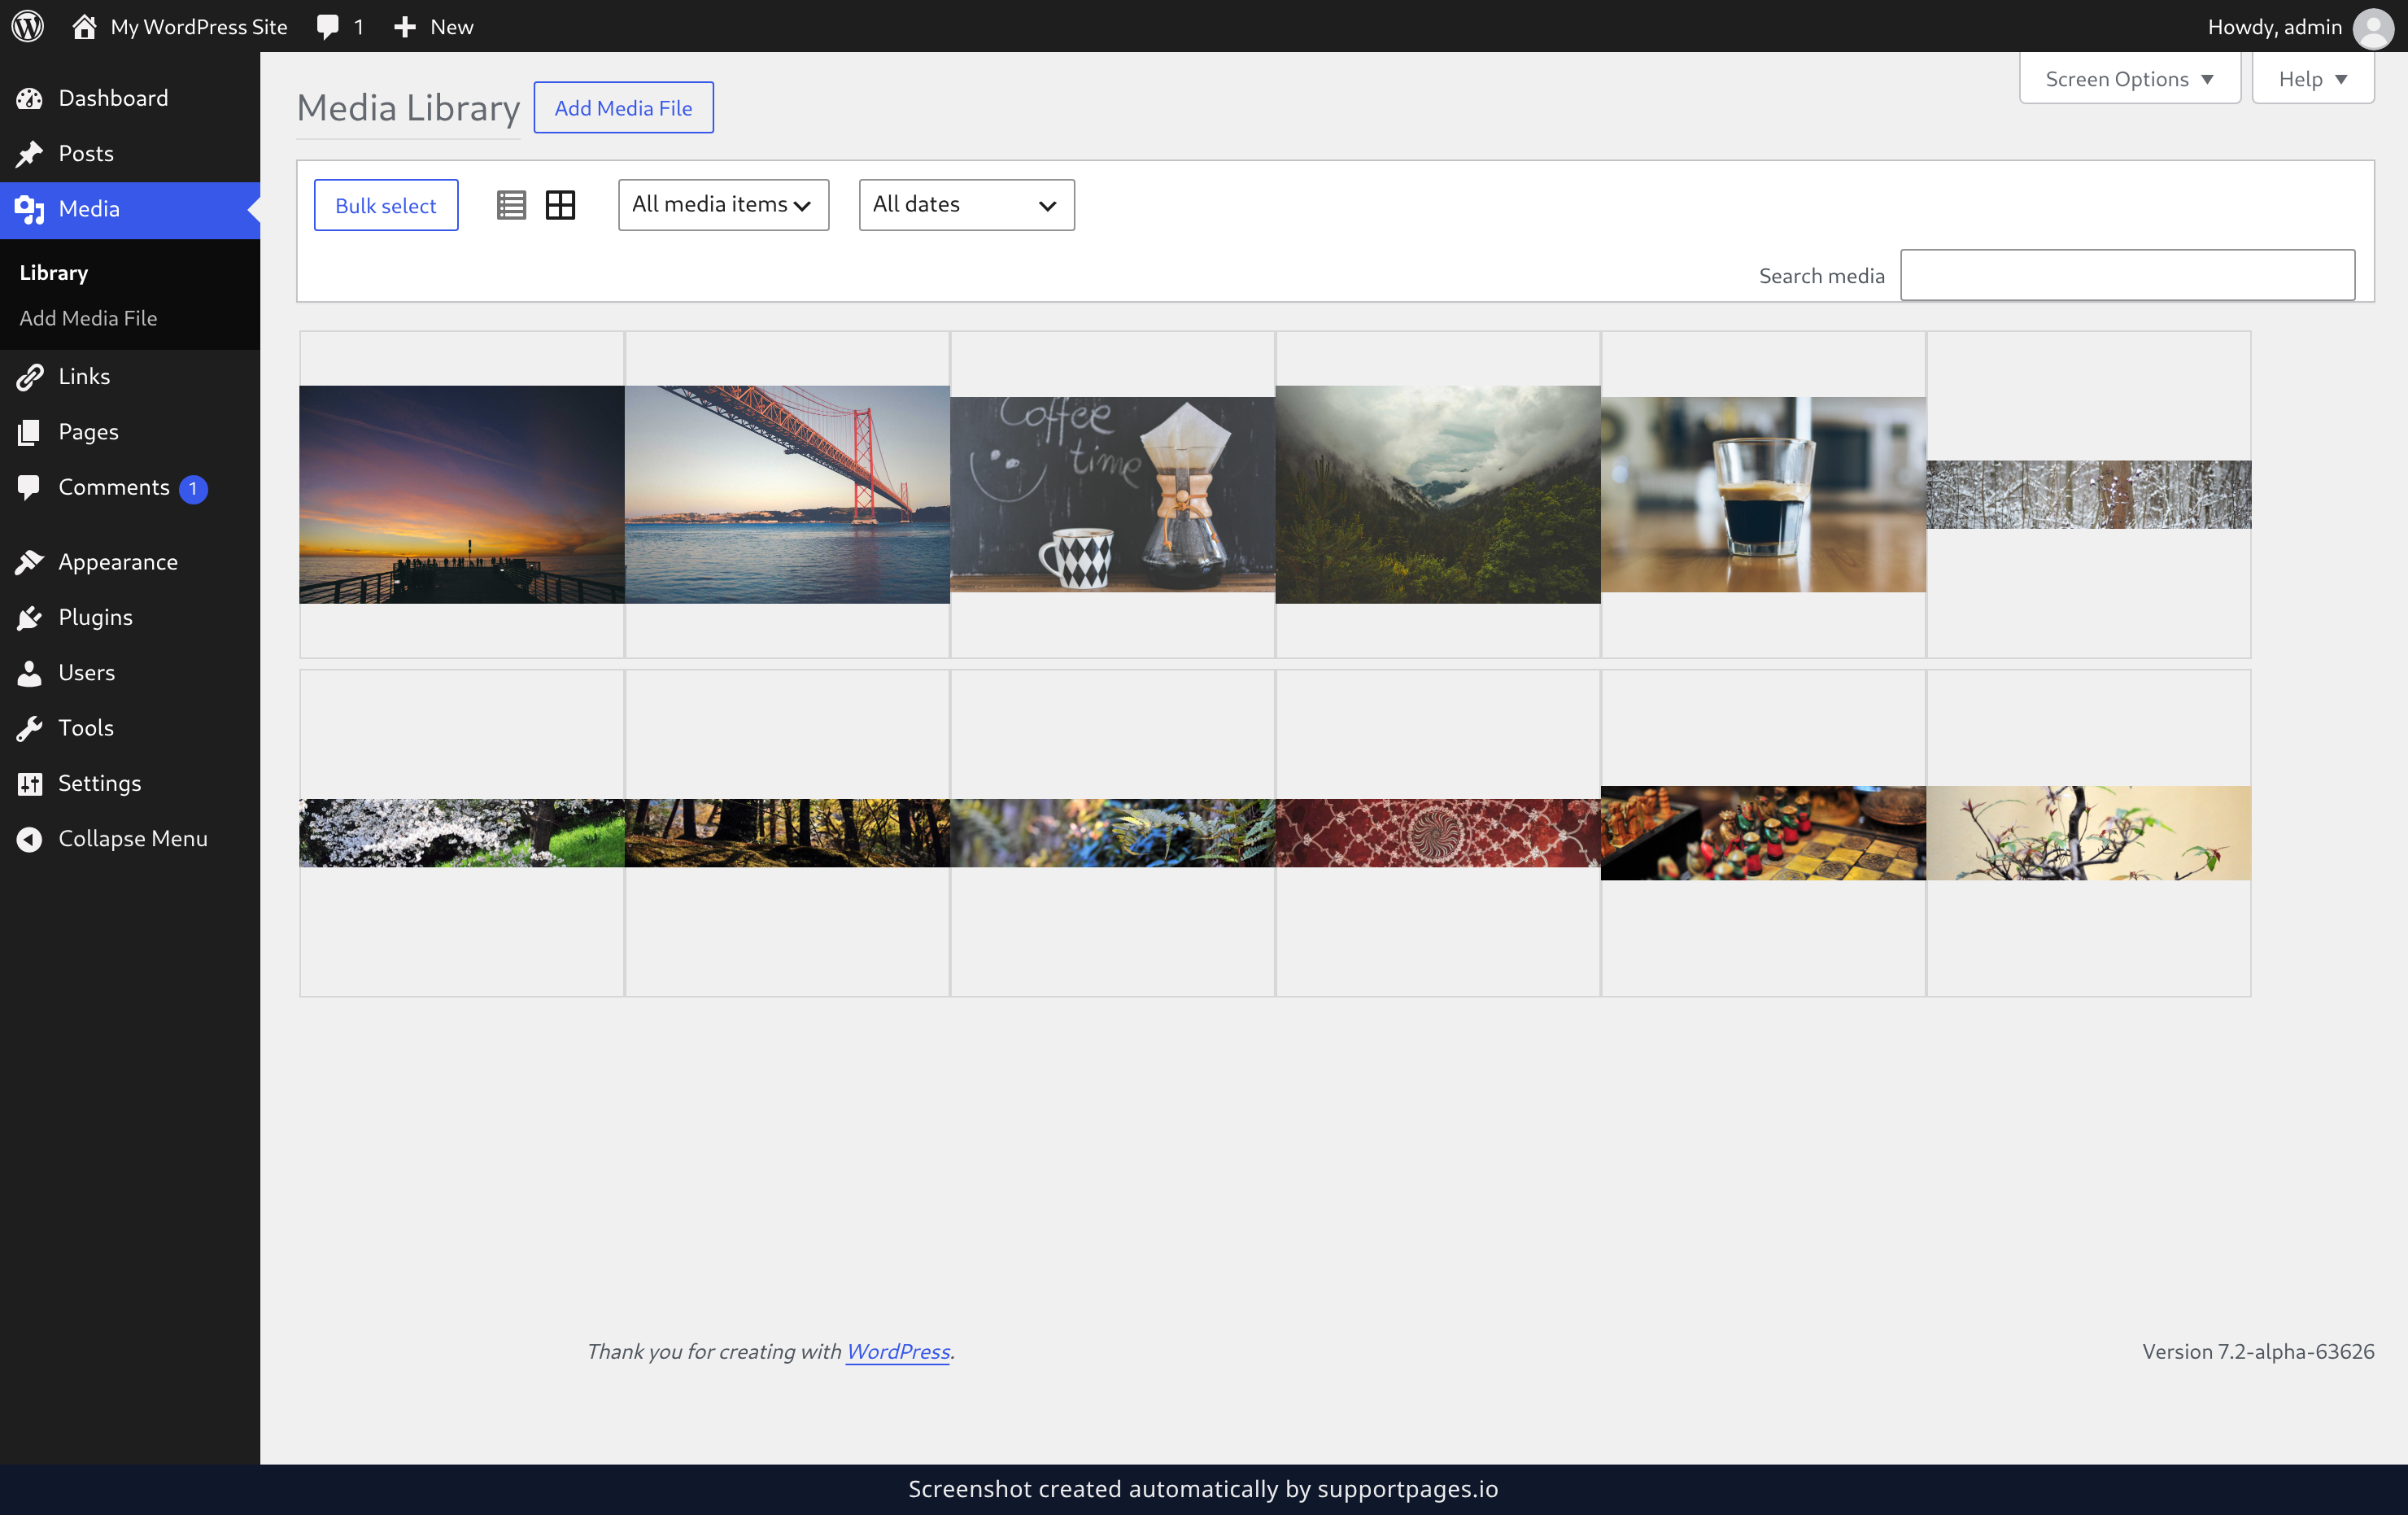Expand Screen Options panel
Viewport: 2408px width, 1515px height.
pos(2129,79)
